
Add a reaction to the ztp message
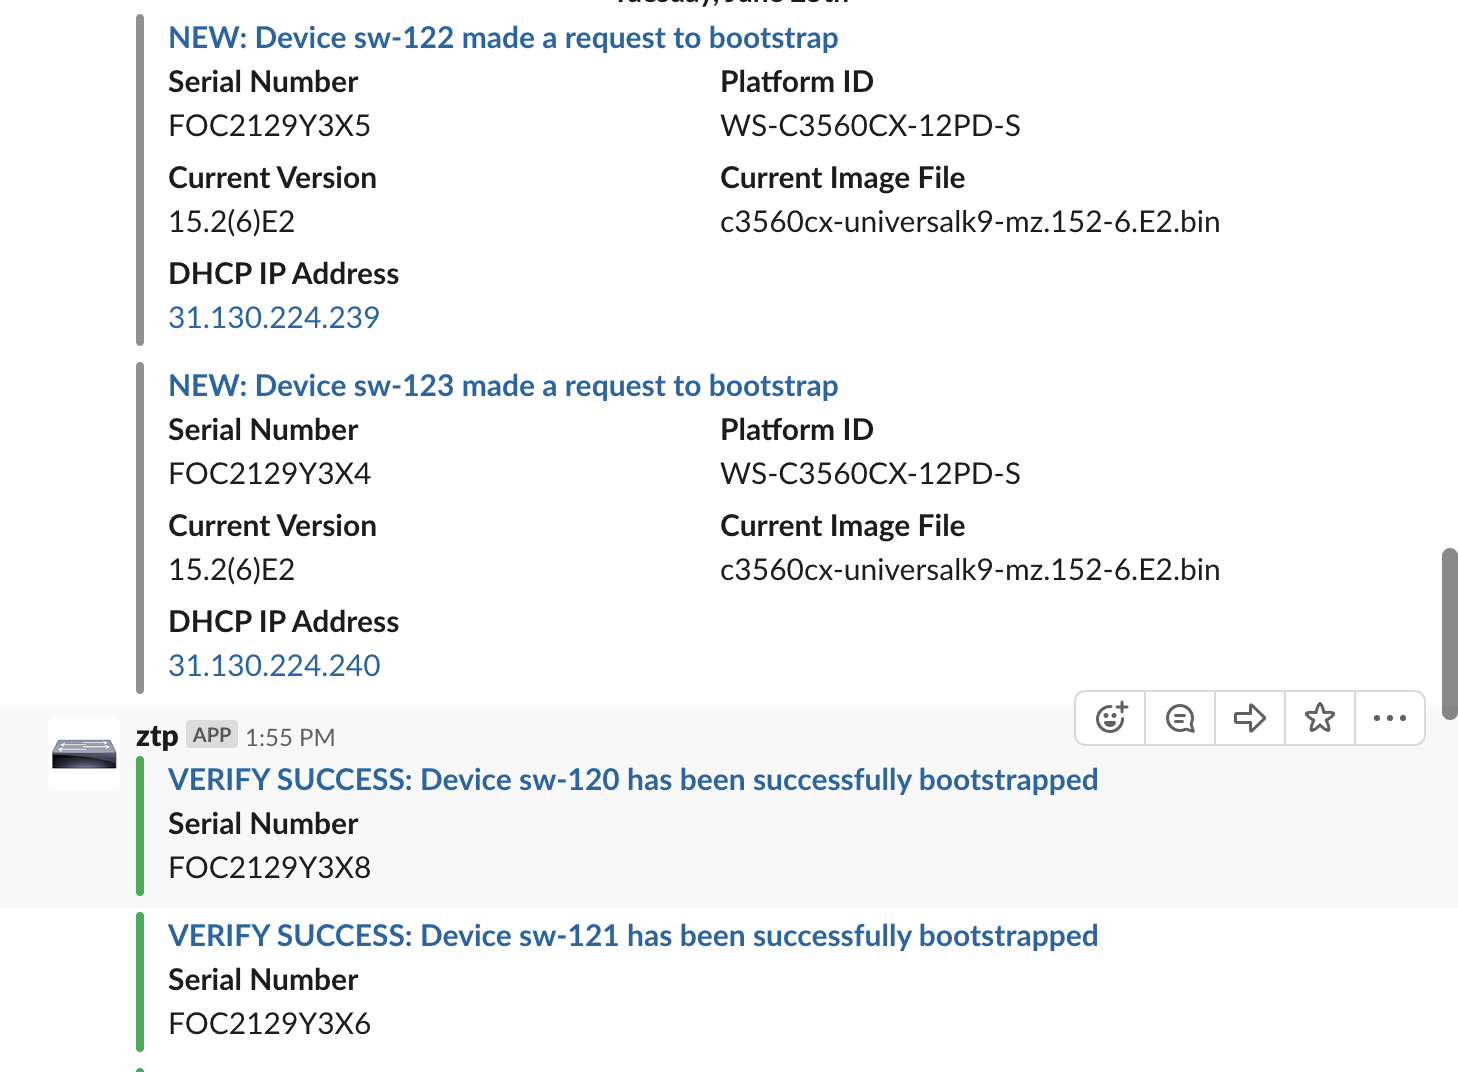pos(1111,718)
